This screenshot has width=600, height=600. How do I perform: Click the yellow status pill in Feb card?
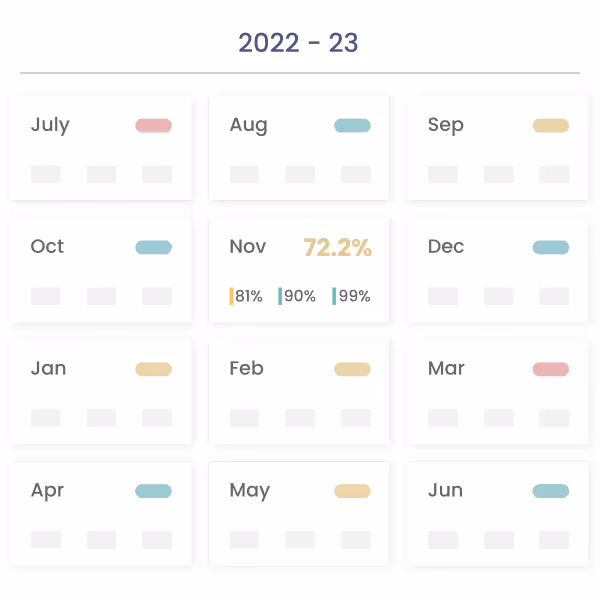(352, 370)
